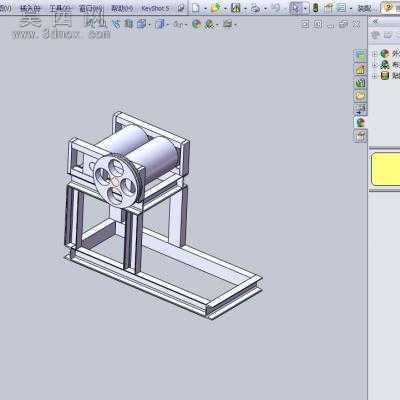Expand the first appearances tree node
The height and width of the screenshot is (400, 400).
click(374, 53)
